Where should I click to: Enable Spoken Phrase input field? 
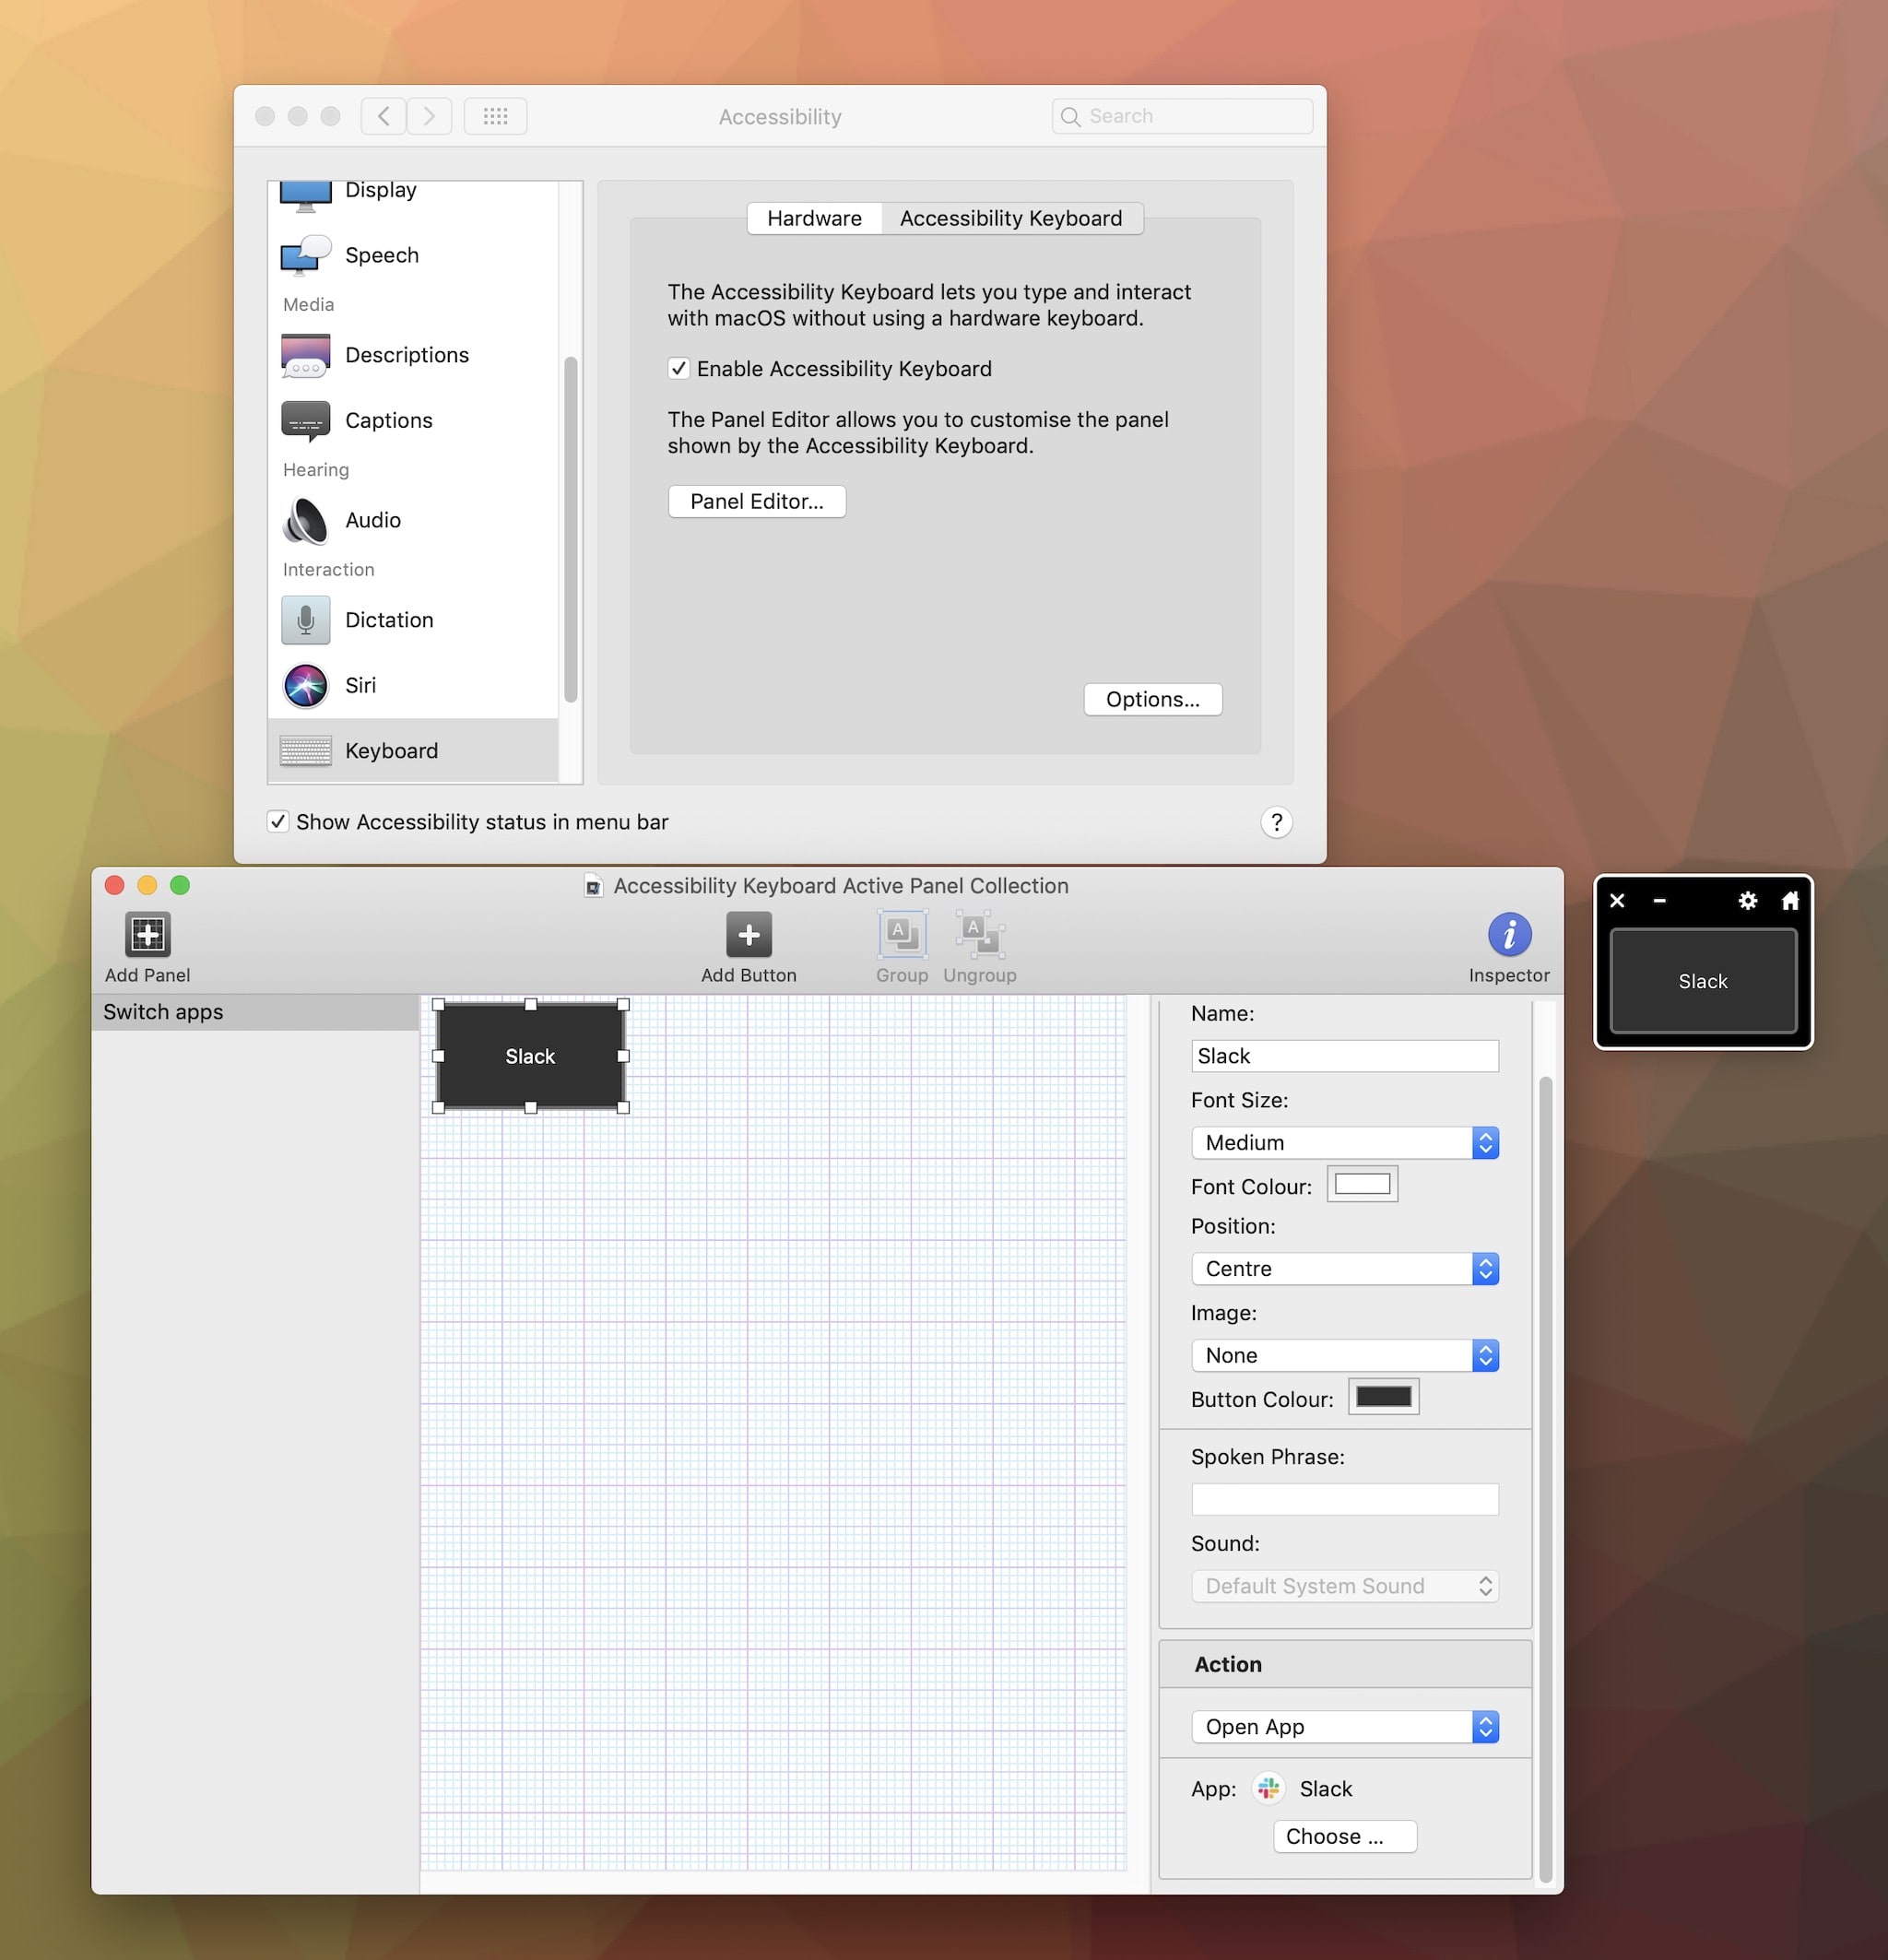coord(1344,1500)
